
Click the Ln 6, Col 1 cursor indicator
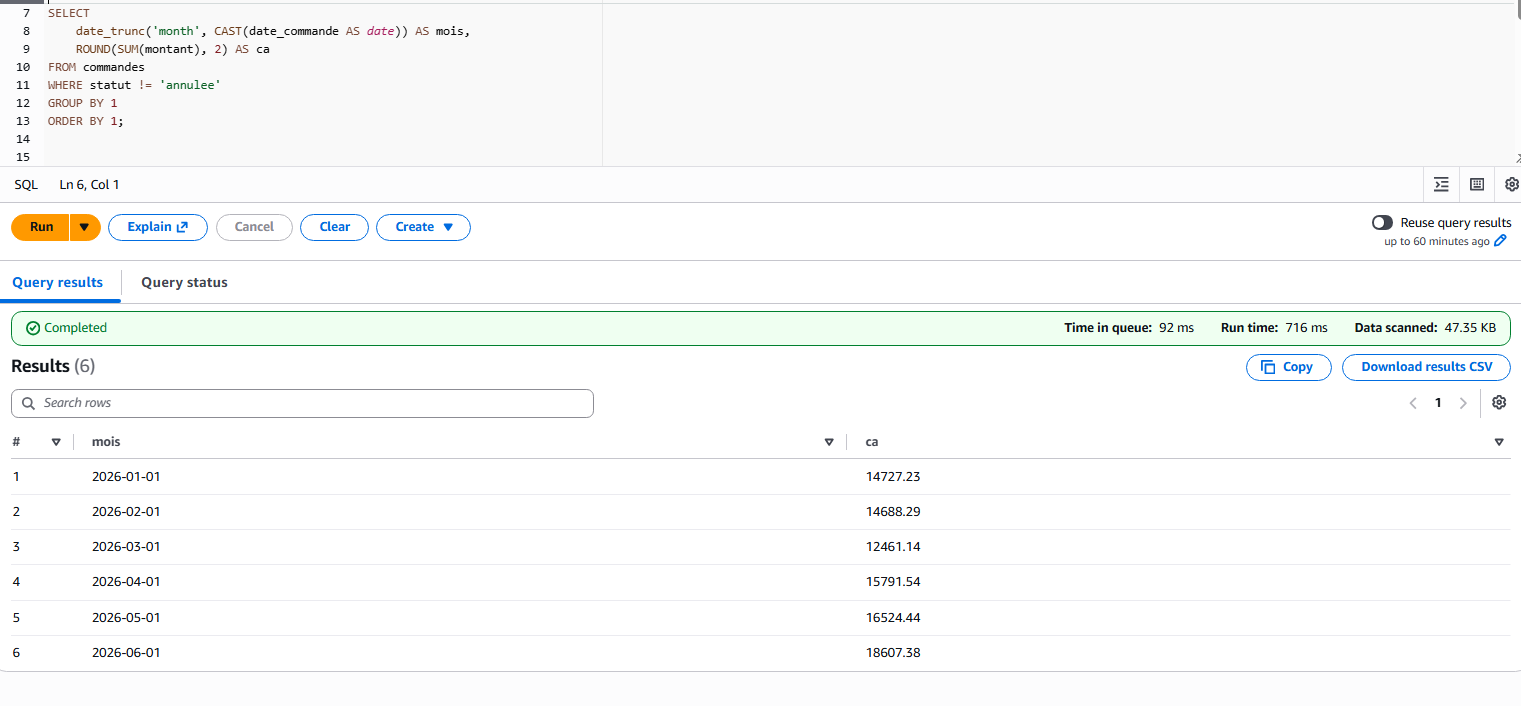click(89, 185)
